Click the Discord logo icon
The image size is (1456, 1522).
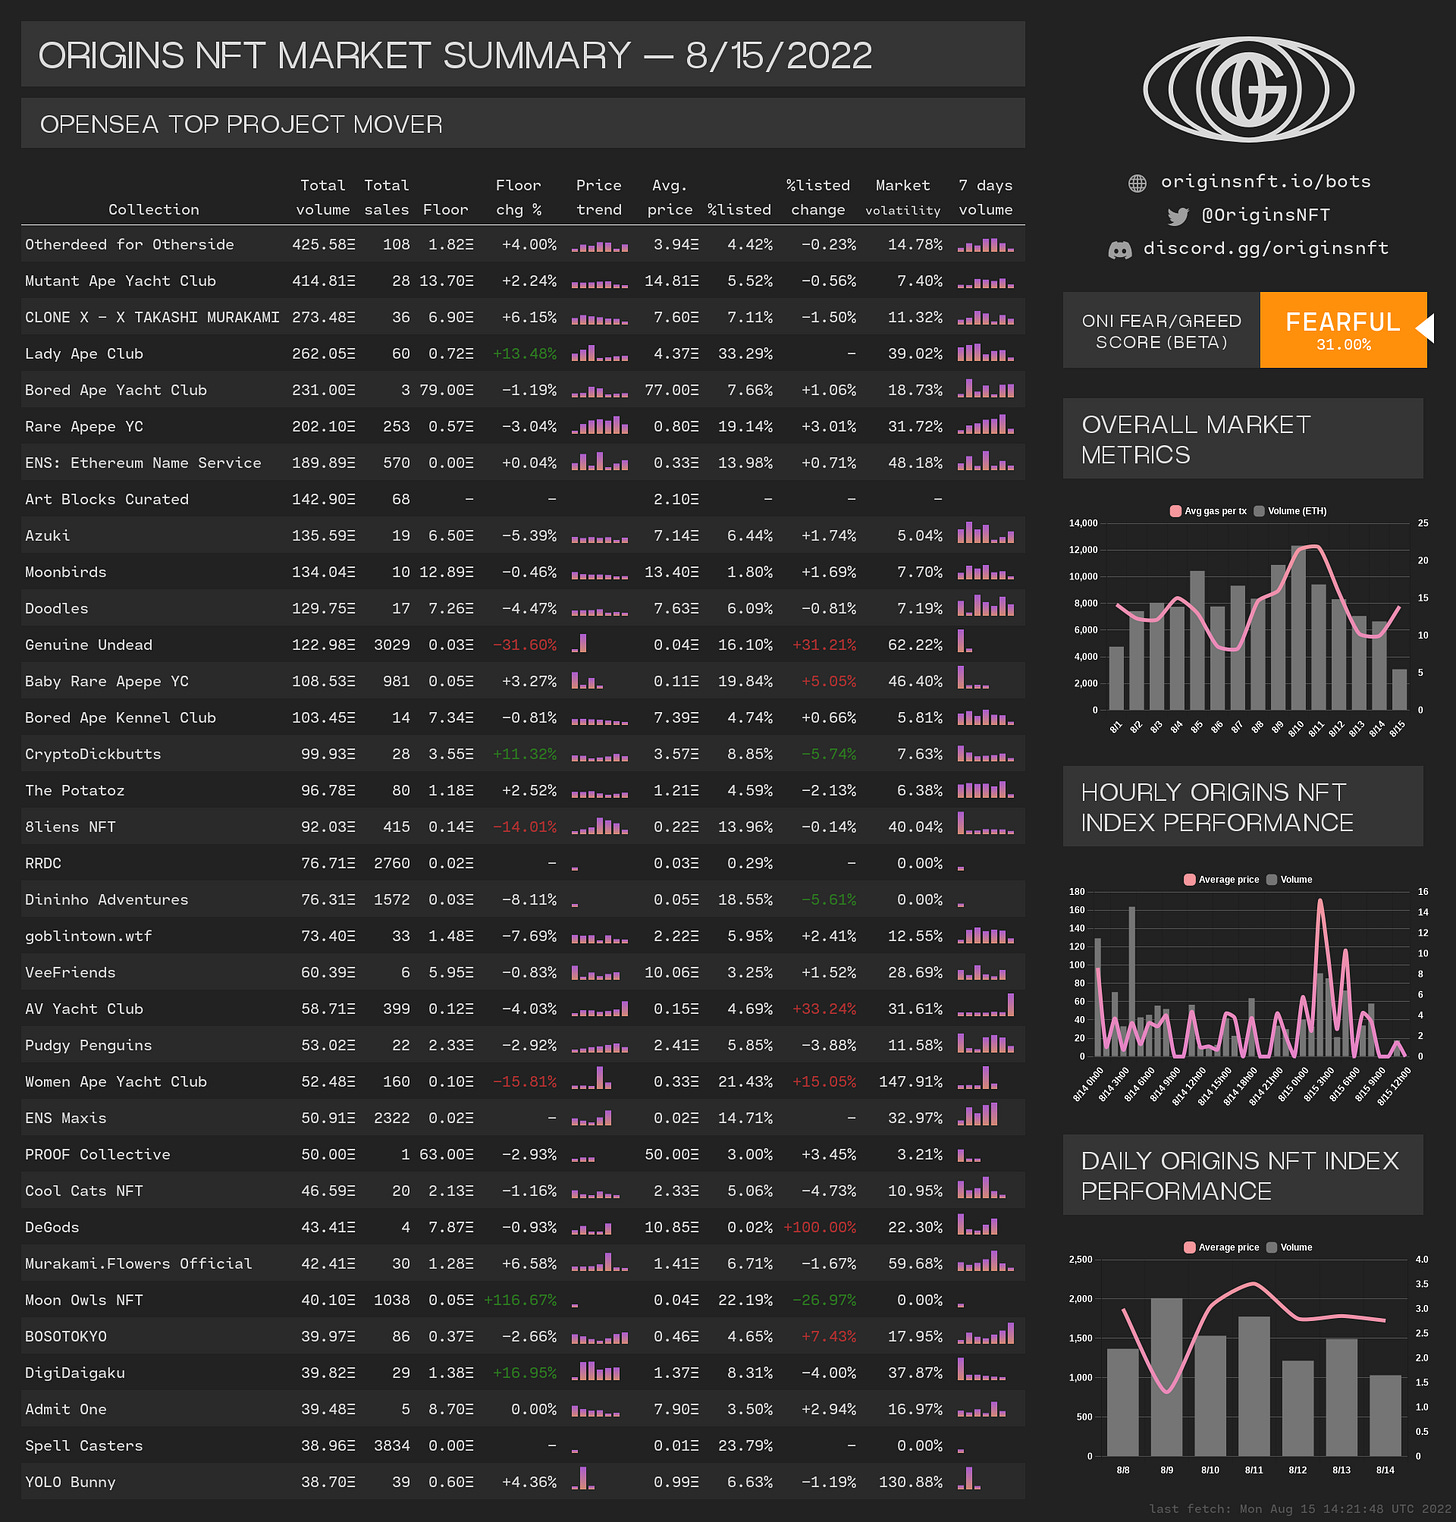pyautogui.click(x=1120, y=249)
